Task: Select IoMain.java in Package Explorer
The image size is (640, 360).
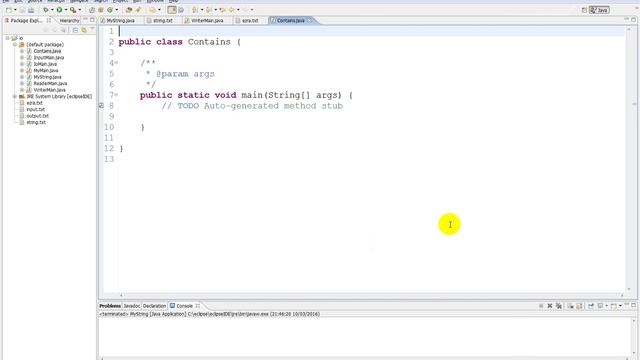Action: click(45, 64)
